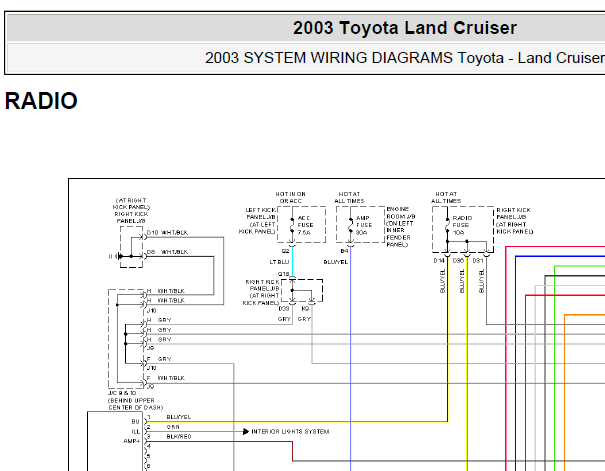Click the "AMP+" terminal label

click(x=131, y=441)
